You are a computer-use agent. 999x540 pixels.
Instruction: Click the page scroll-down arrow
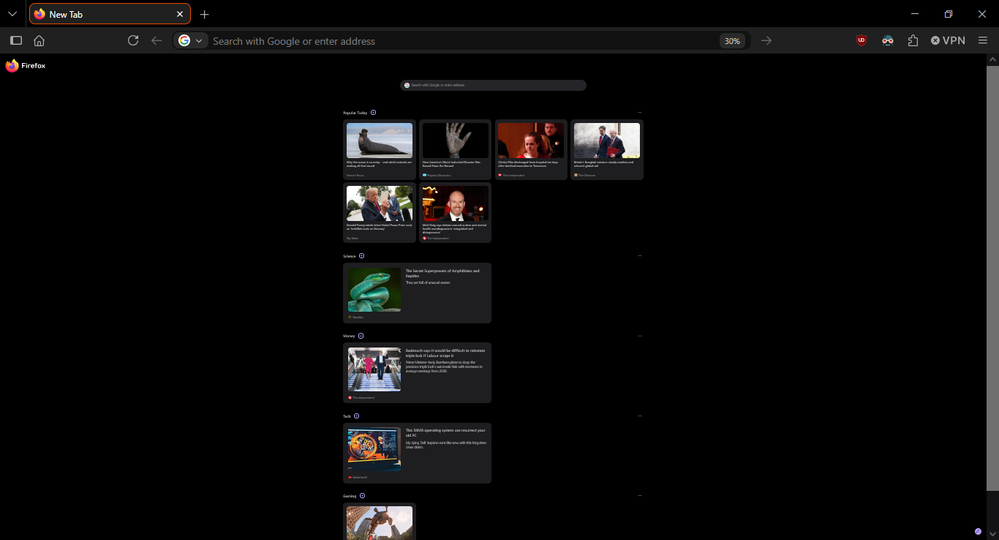[x=993, y=534]
